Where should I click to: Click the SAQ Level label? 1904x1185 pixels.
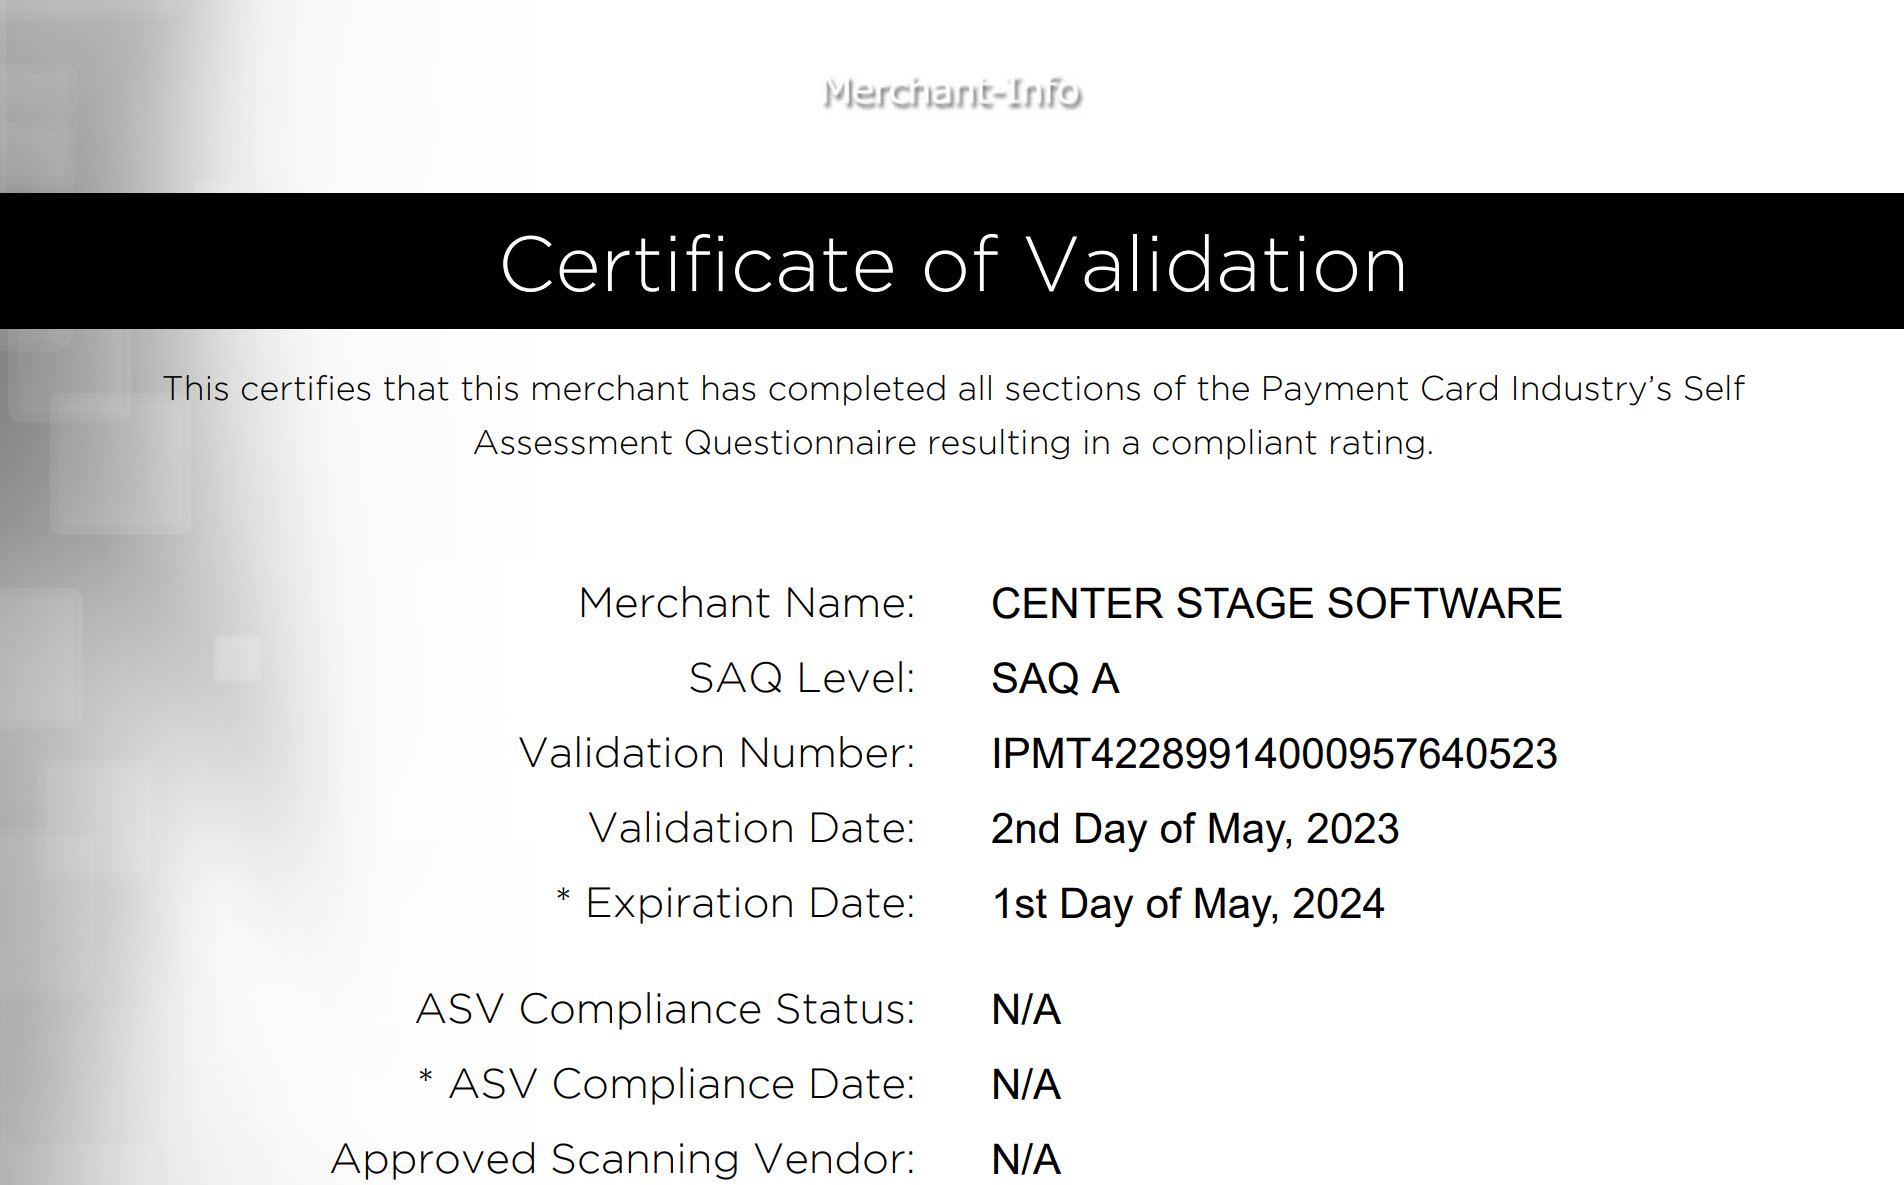(802, 678)
